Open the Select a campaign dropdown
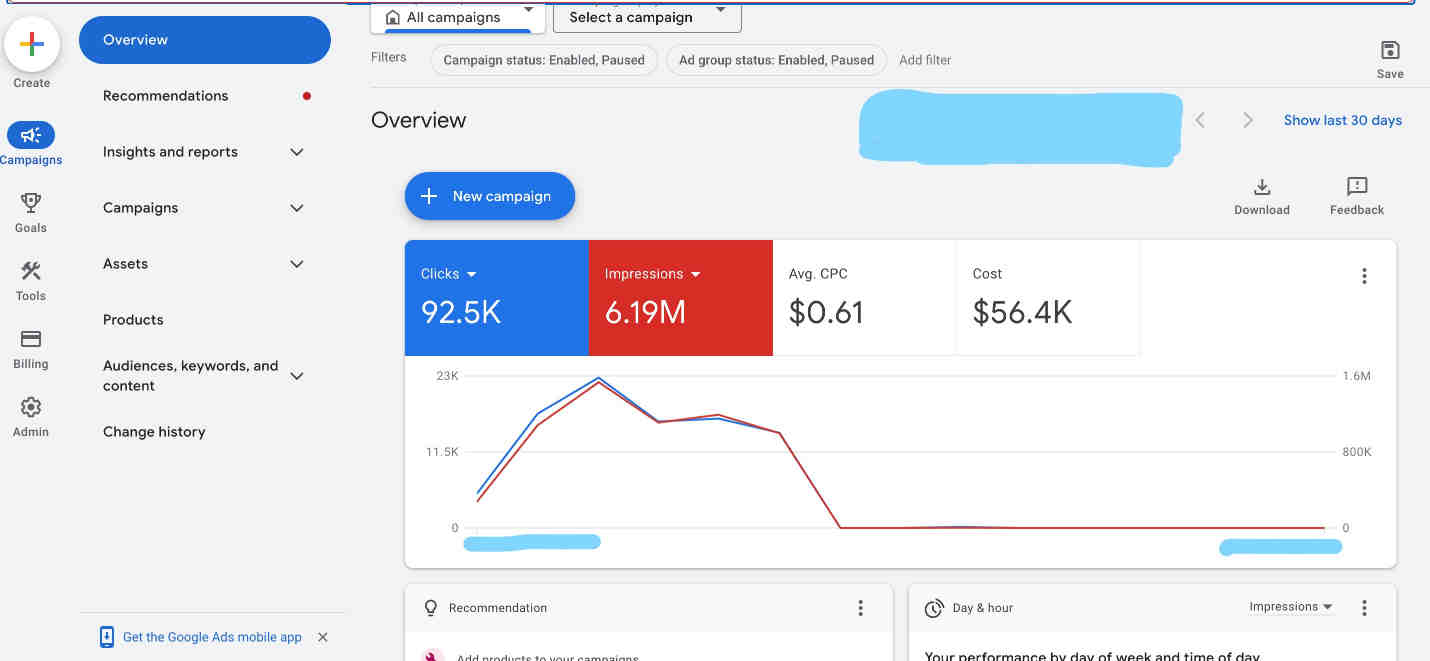 pos(647,17)
